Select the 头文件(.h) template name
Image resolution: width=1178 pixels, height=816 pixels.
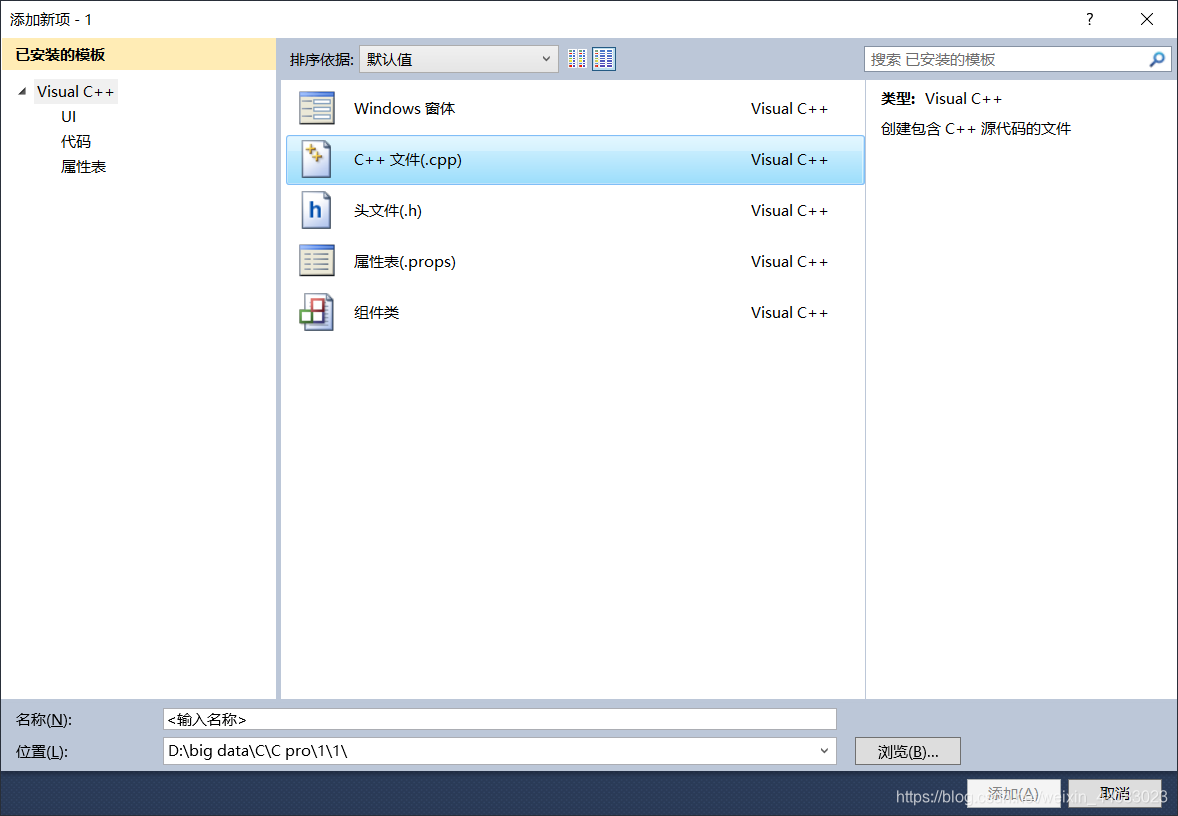click(x=388, y=210)
